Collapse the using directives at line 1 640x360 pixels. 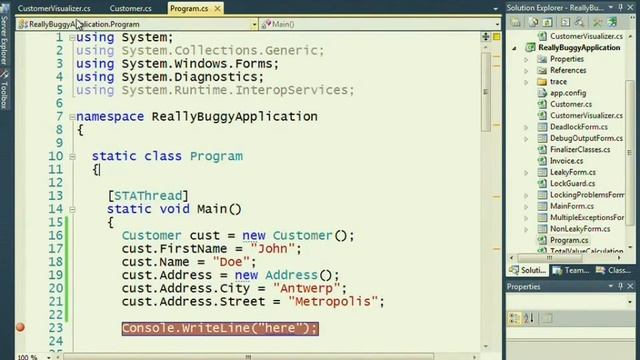pyautogui.click(x=72, y=38)
